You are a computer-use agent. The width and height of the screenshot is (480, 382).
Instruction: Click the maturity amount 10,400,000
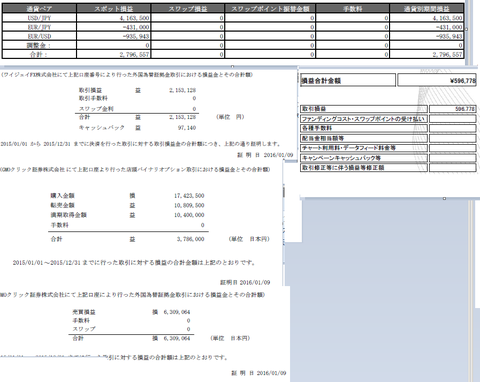(189, 215)
